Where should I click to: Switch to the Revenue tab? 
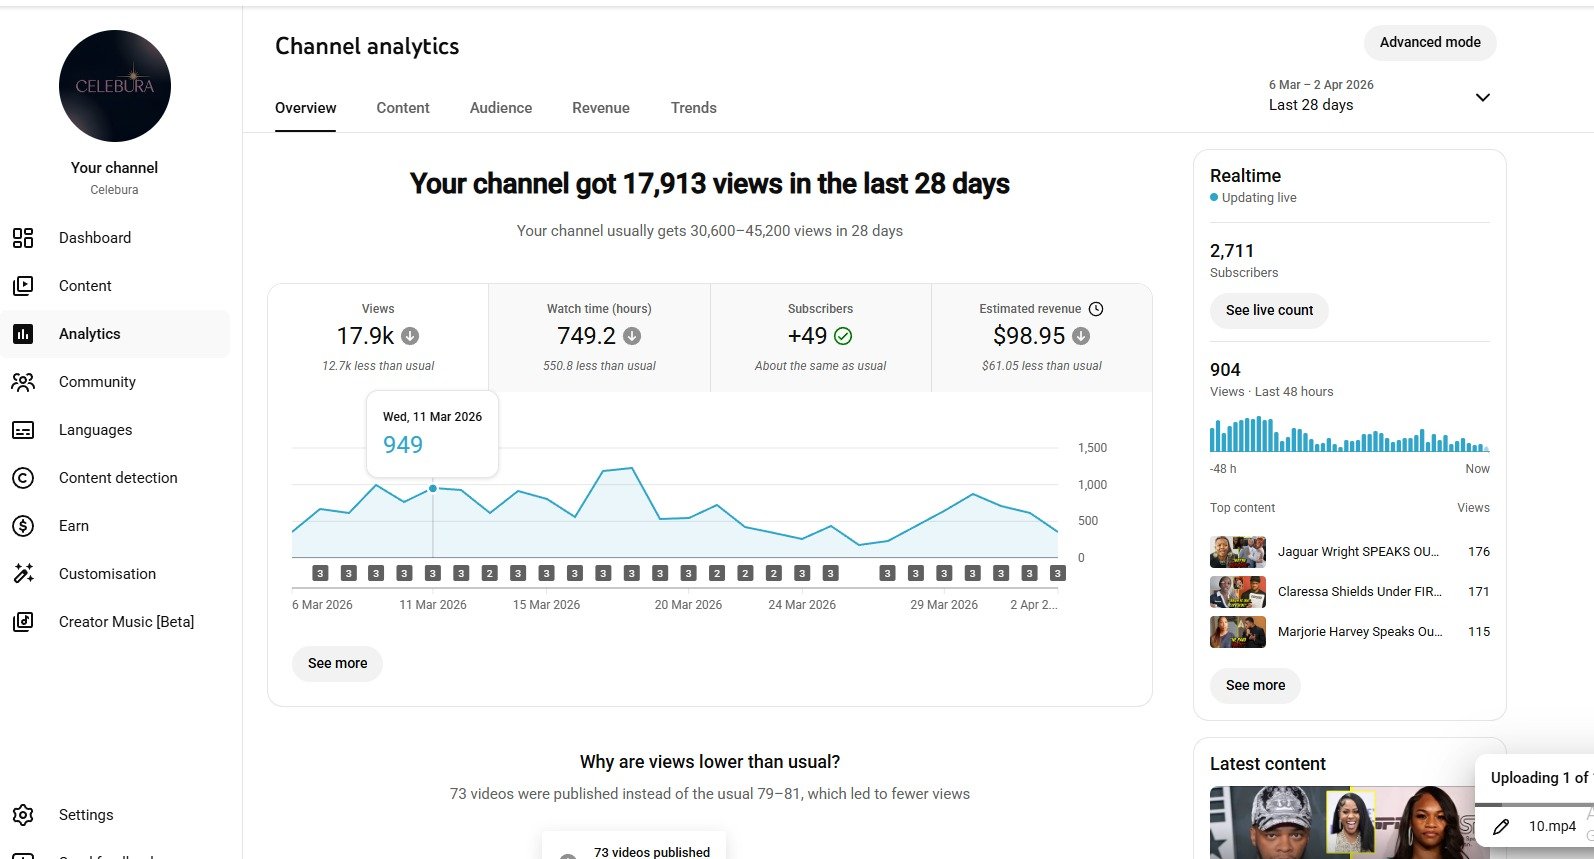(601, 108)
